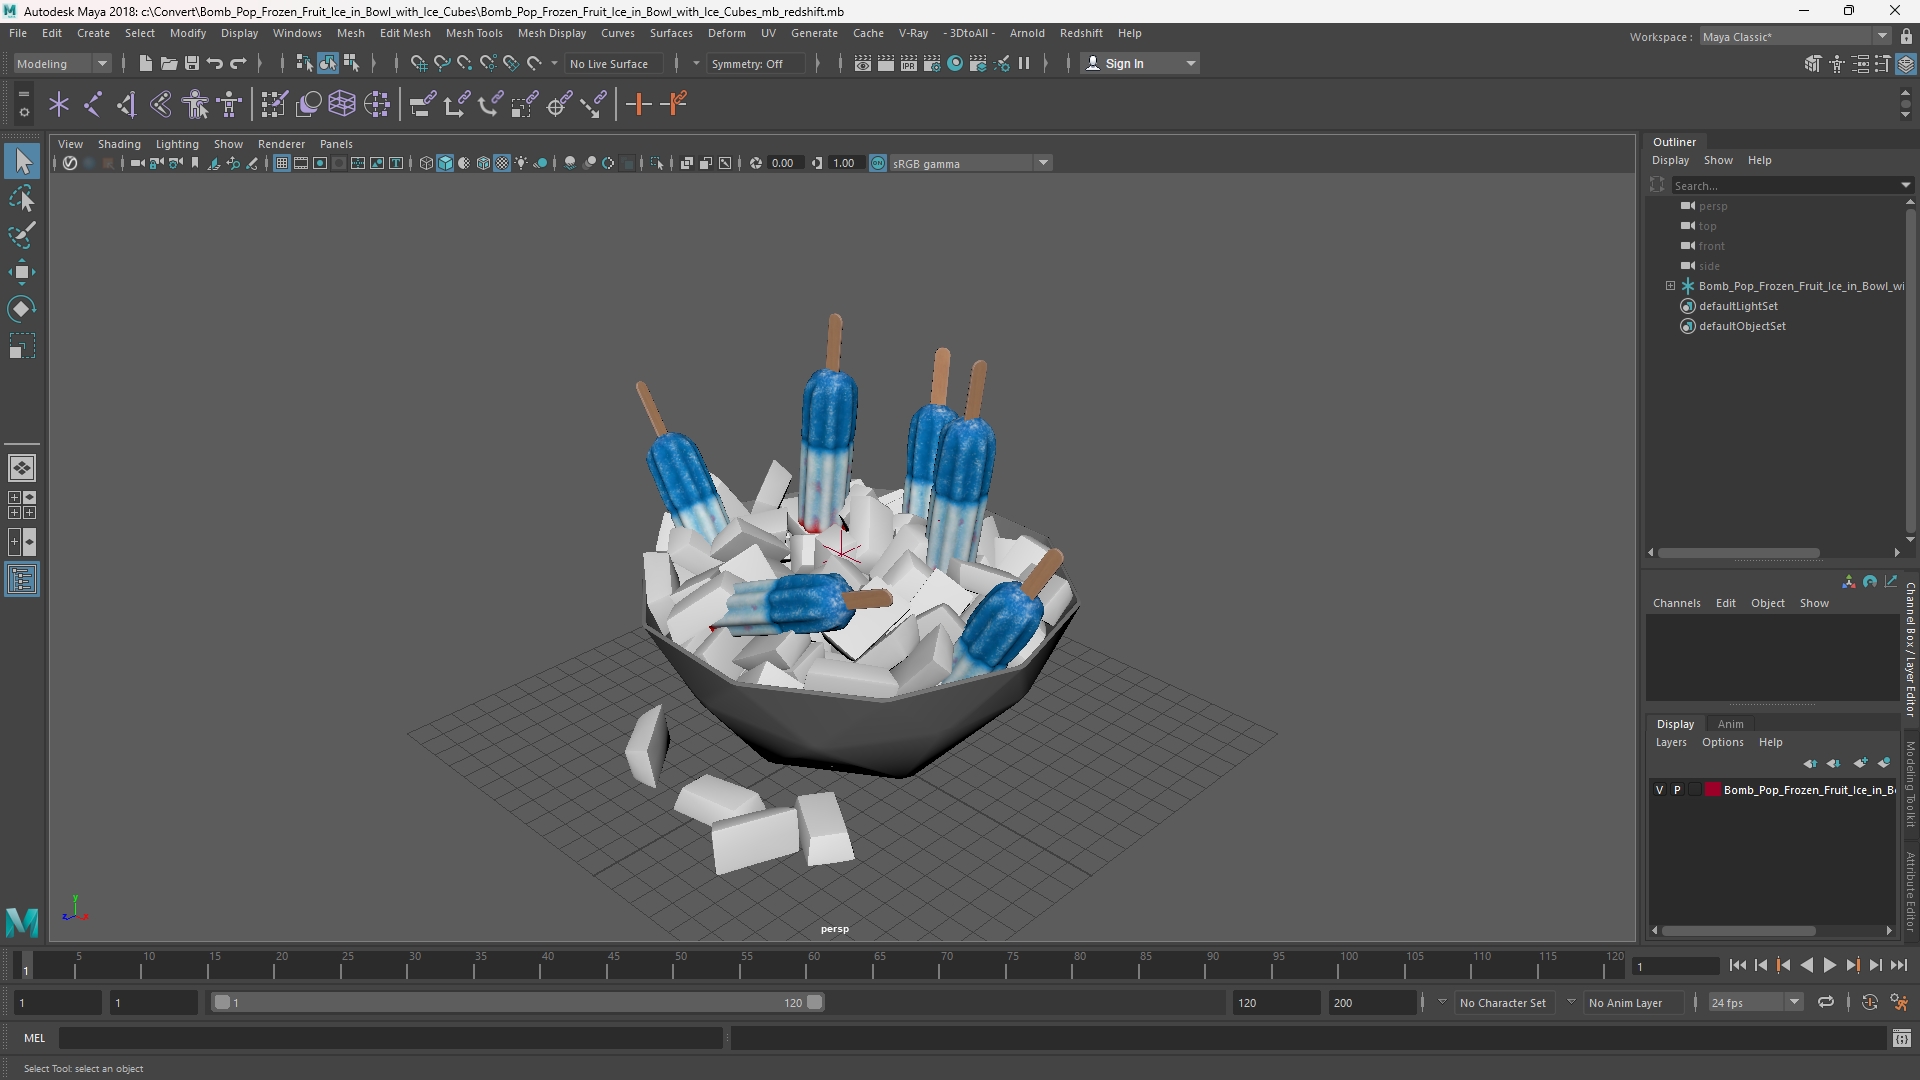This screenshot has width=1920, height=1080.
Task: Click the Outliner search field
Action: coord(1785,185)
